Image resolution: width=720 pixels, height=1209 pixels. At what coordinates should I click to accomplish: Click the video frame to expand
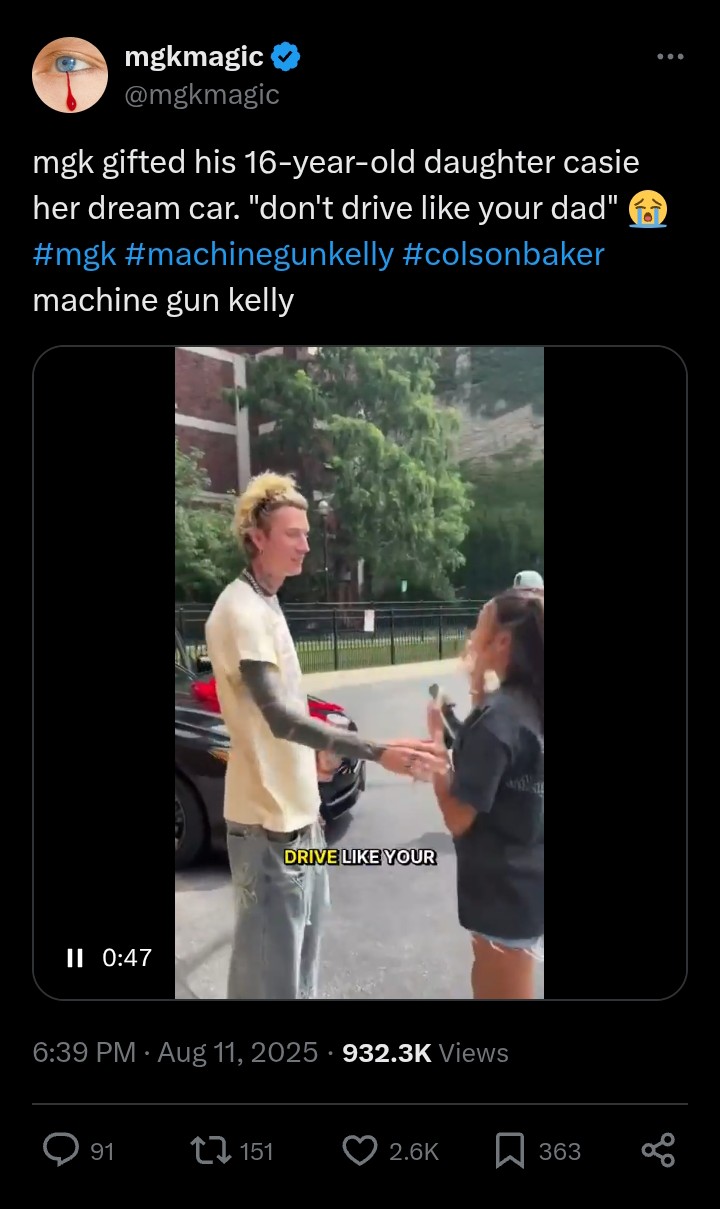(359, 672)
